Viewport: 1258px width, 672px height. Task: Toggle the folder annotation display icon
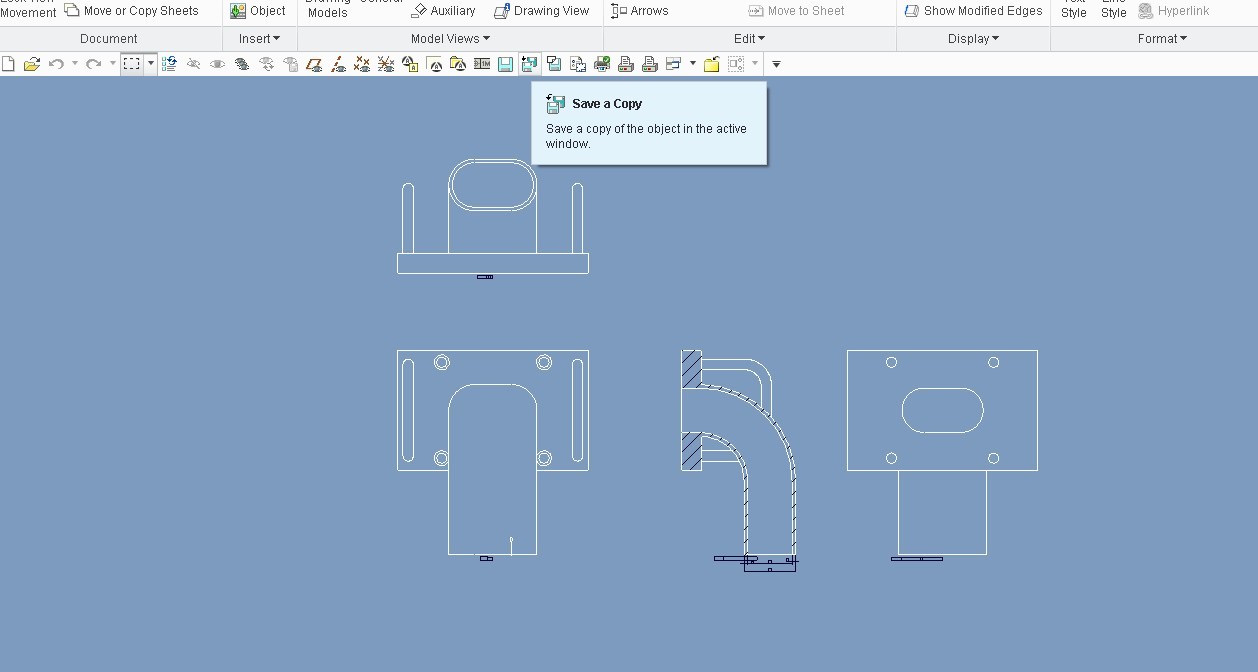pyautogui.click(x=458, y=64)
